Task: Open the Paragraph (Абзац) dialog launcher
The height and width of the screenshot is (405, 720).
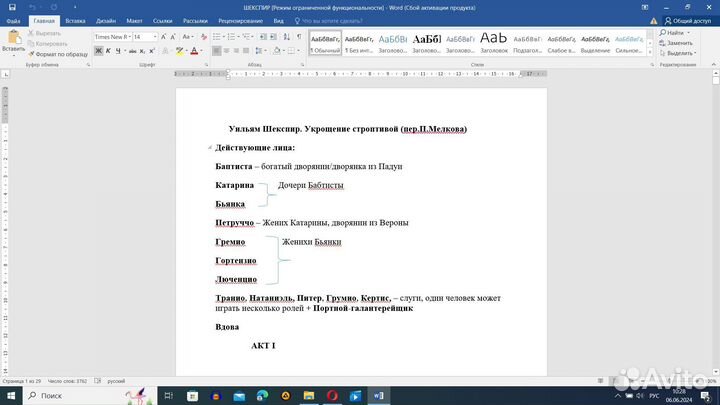Action: [303, 65]
